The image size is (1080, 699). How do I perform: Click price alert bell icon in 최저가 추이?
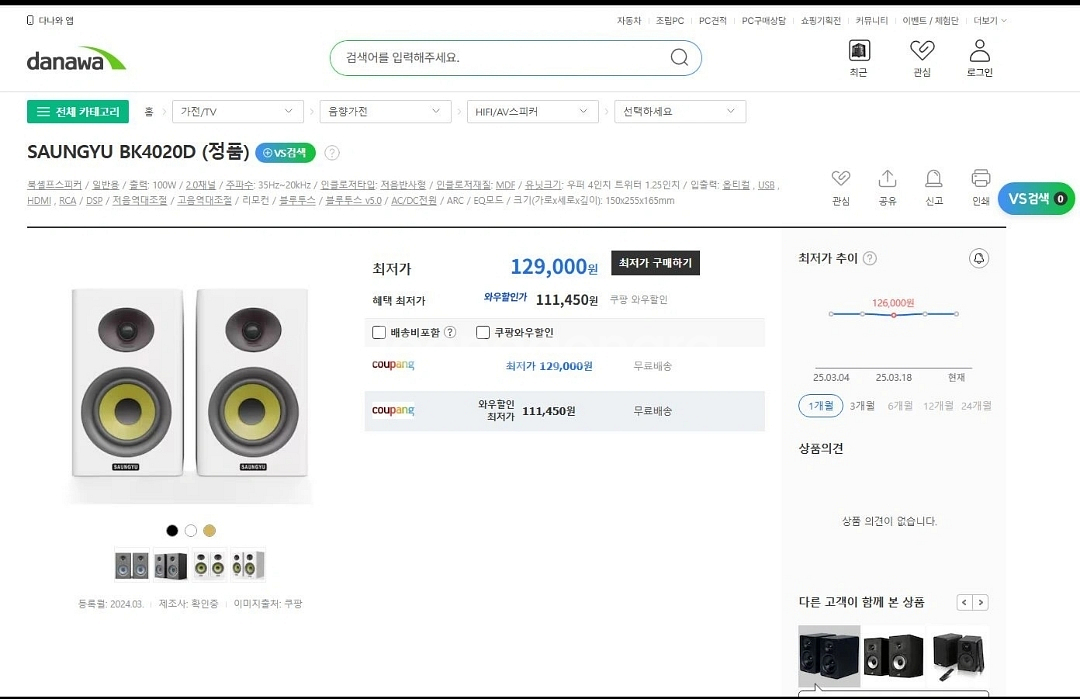click(979, 258)
